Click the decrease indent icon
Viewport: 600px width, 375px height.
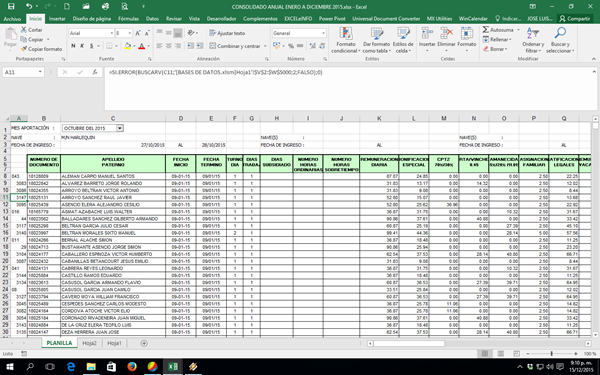[x=190, y=46]
